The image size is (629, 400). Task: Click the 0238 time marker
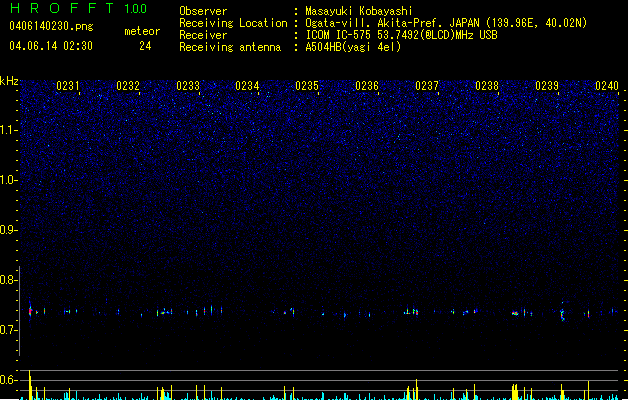click(487, 86)
